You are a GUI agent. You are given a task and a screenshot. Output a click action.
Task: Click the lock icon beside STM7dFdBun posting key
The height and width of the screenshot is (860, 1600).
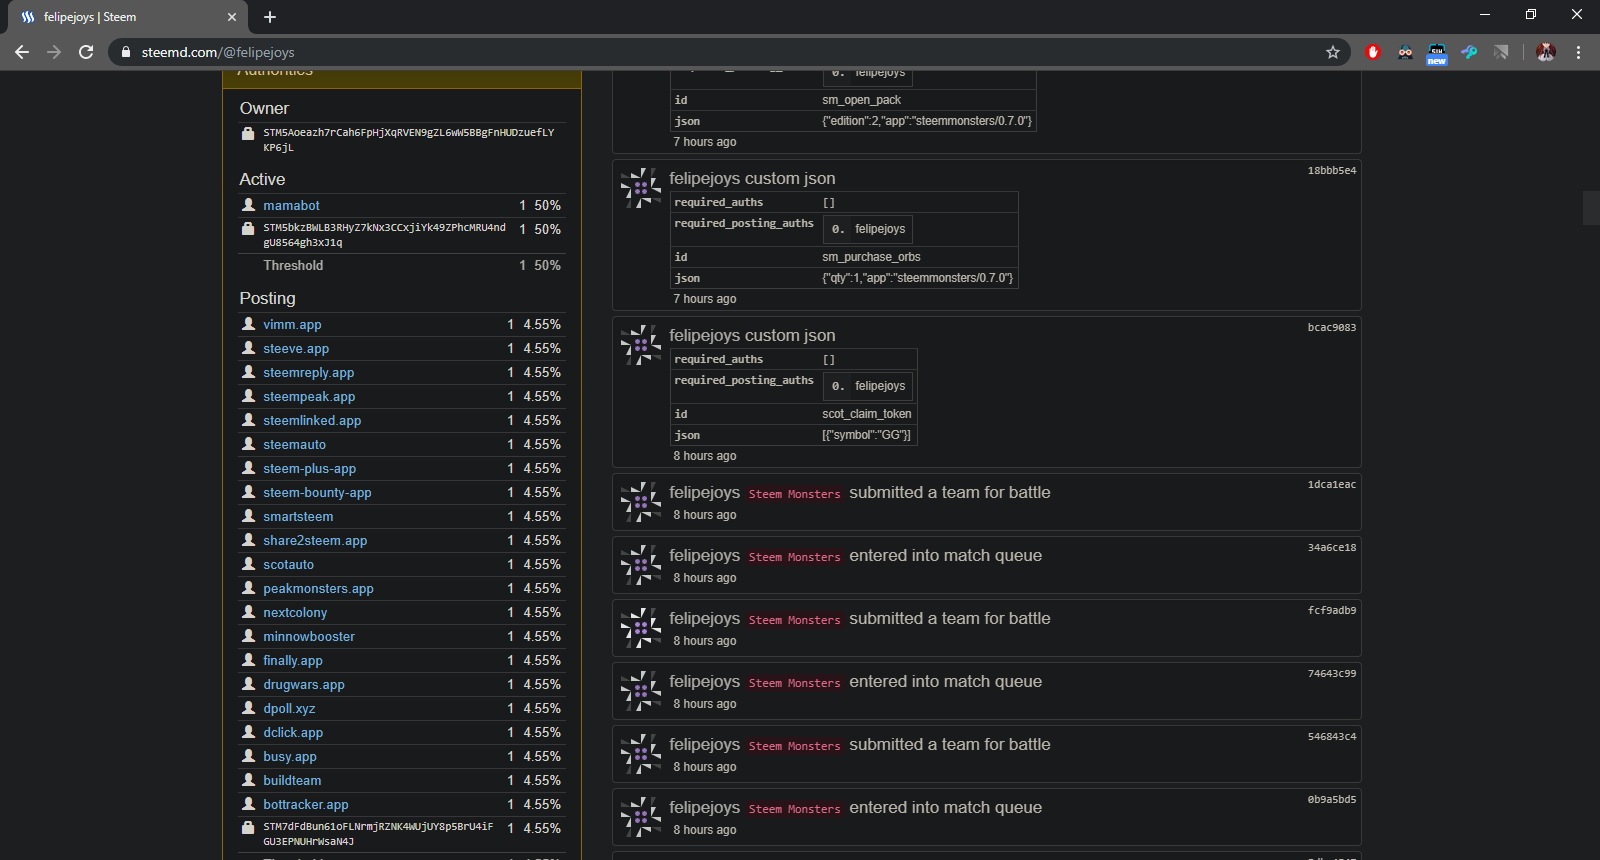point(248,828)
